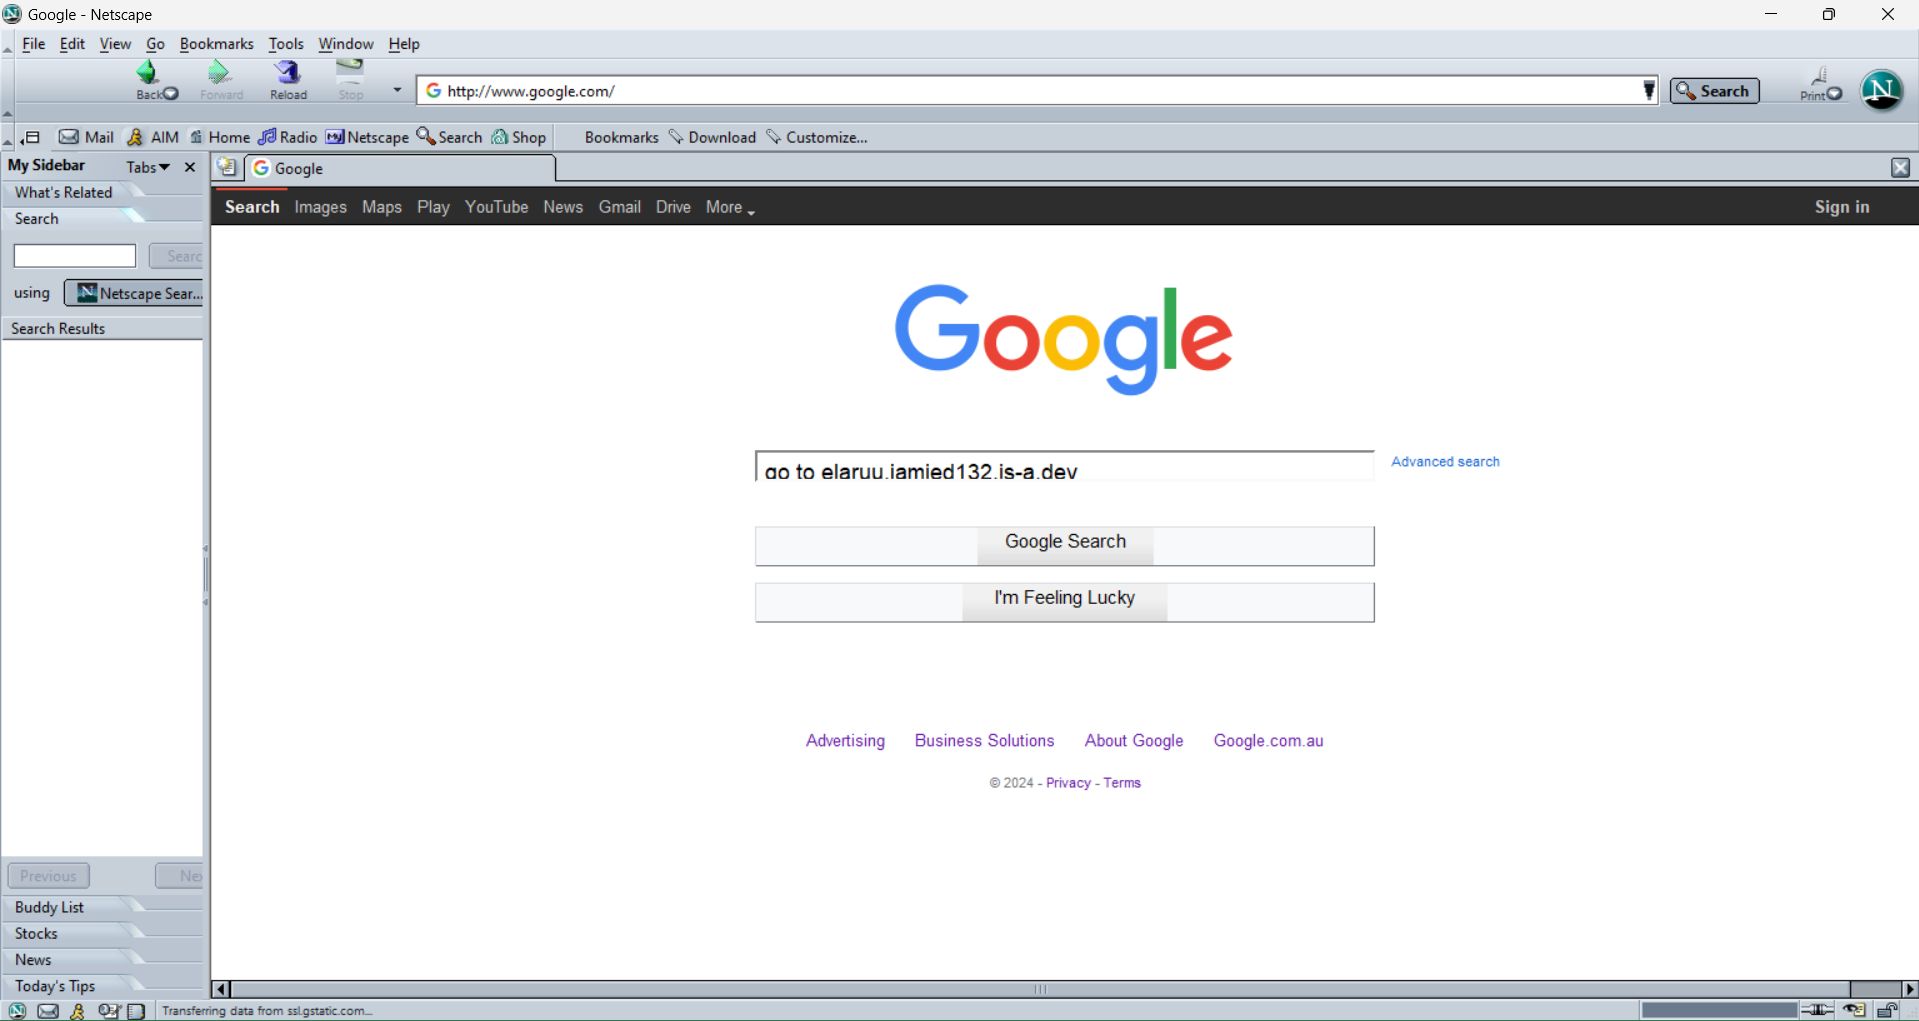This screenshot has width=1919, height=1021.
Task: Click the Download bookmark in the personal toolbar
Action: [712, 137]
